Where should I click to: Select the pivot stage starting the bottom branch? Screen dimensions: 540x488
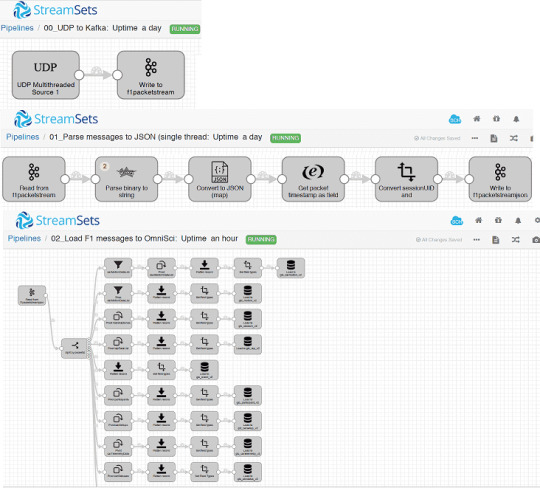point(118,472)
